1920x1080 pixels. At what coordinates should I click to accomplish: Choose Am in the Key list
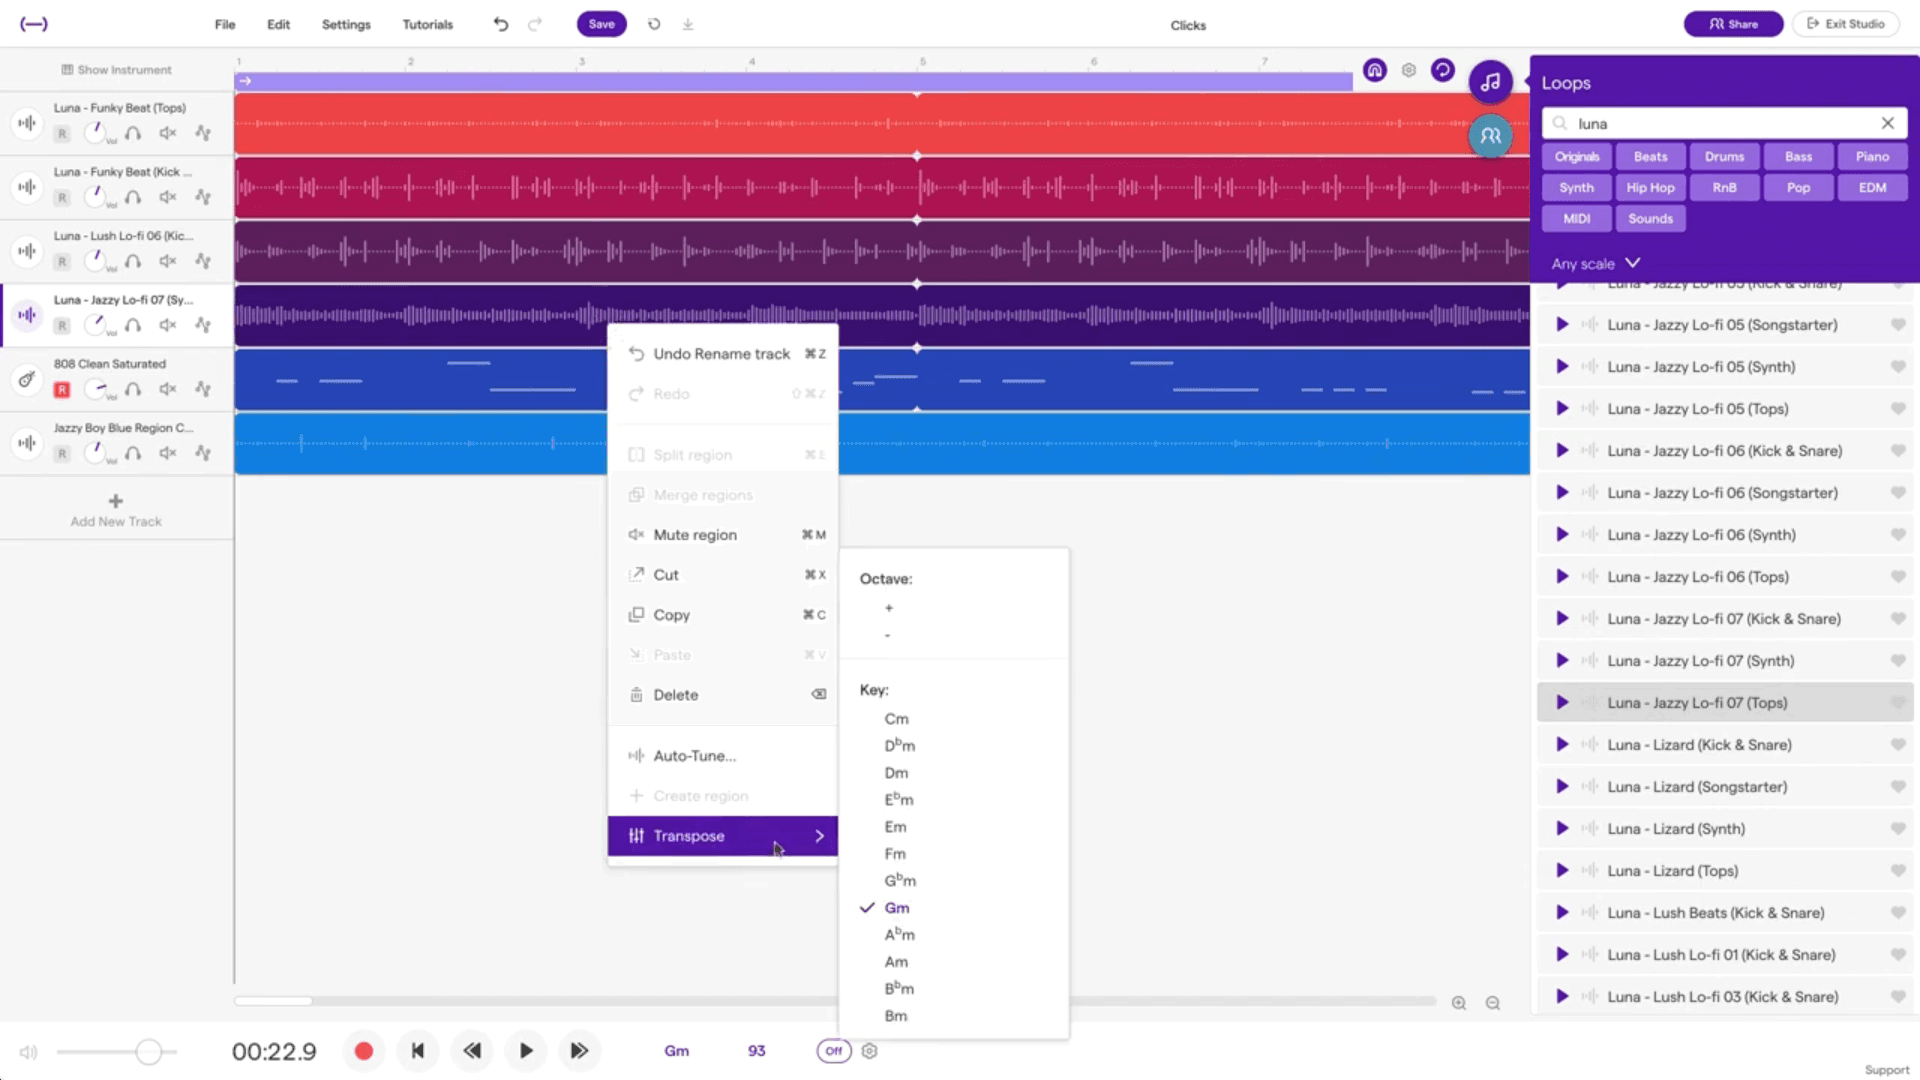point(896,962)
